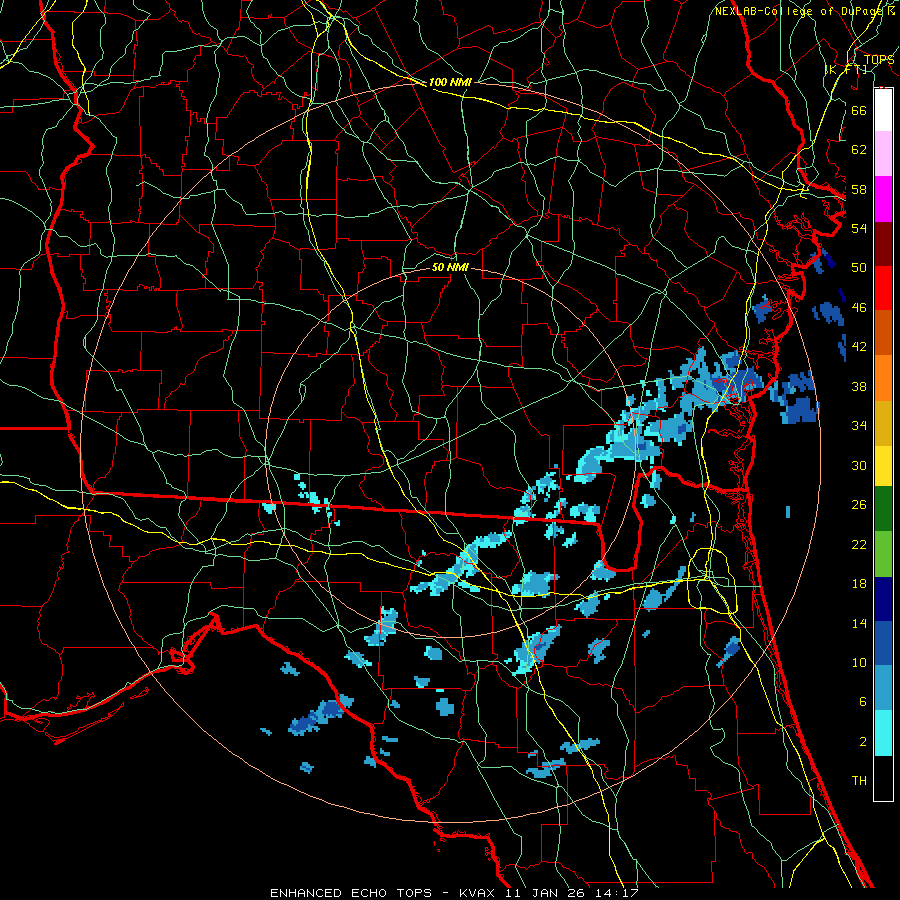
Task: Pick the light pink legend swatch
Action: [883, 153]
